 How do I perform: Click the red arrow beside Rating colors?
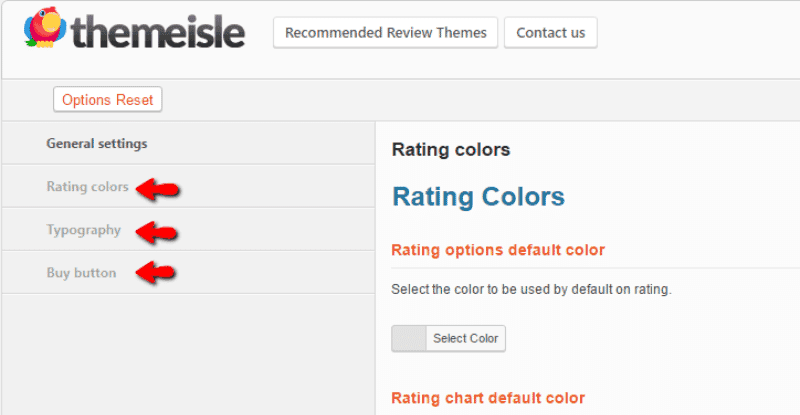(x=158, y=188)
